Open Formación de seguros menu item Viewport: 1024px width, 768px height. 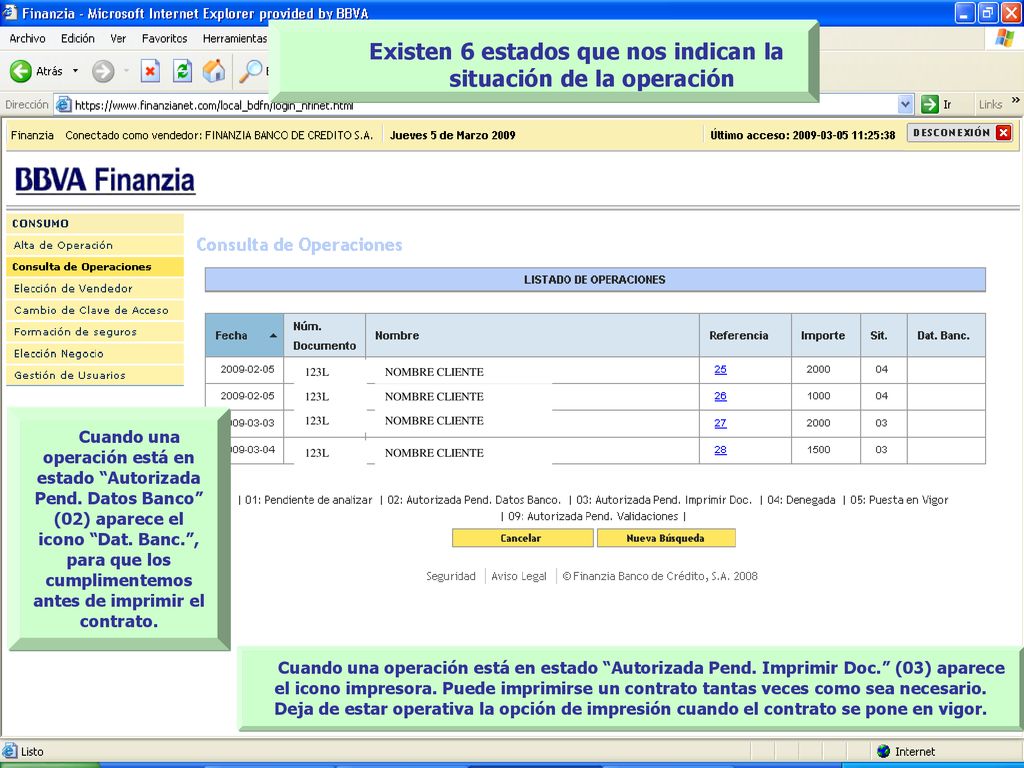95,332
